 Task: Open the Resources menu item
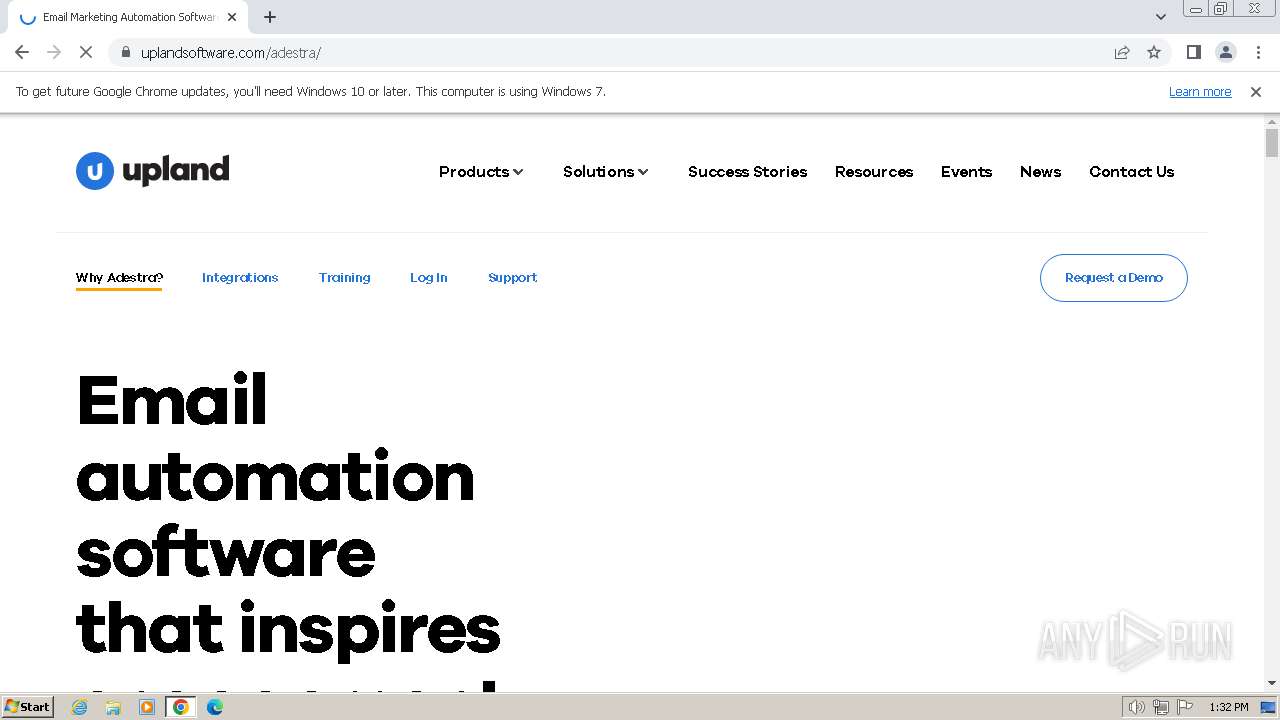tap(874, 172)
